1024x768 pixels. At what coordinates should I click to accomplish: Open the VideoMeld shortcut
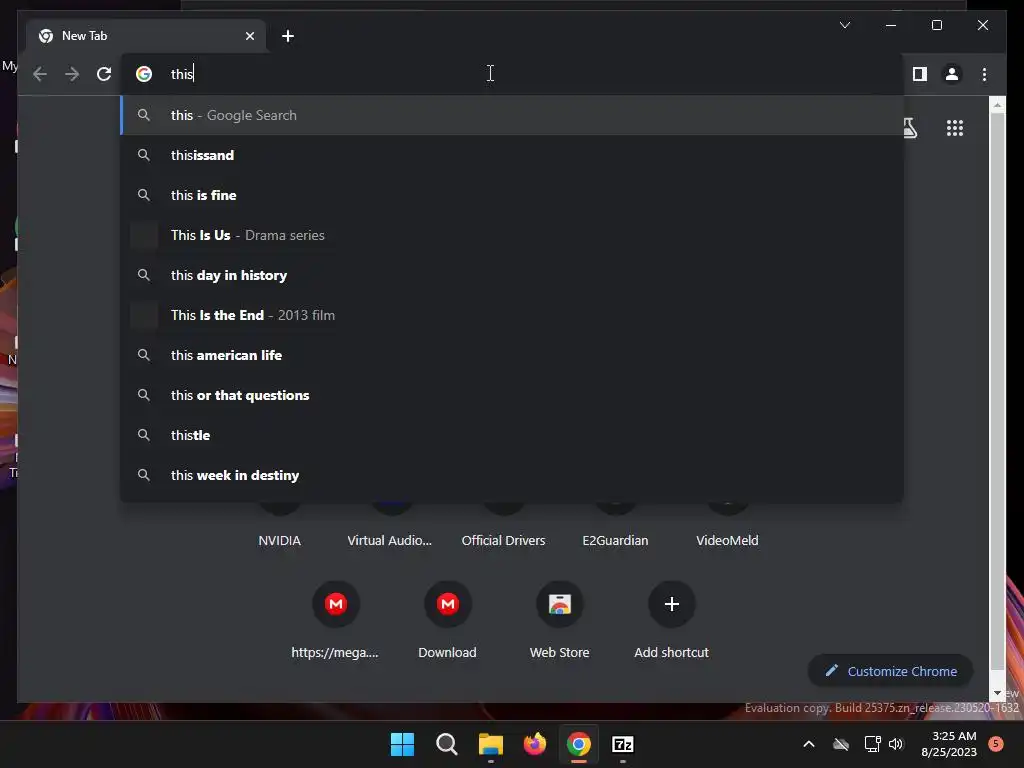(728, 540)
